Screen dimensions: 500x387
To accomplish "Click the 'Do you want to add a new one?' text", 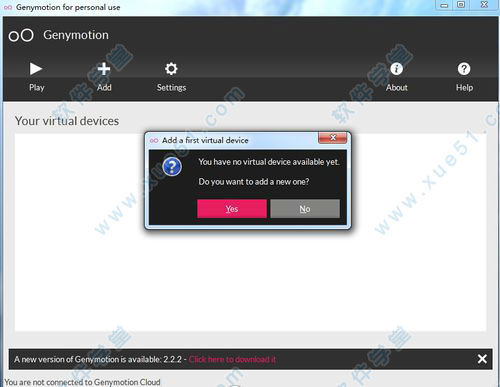I will [254, 182].
